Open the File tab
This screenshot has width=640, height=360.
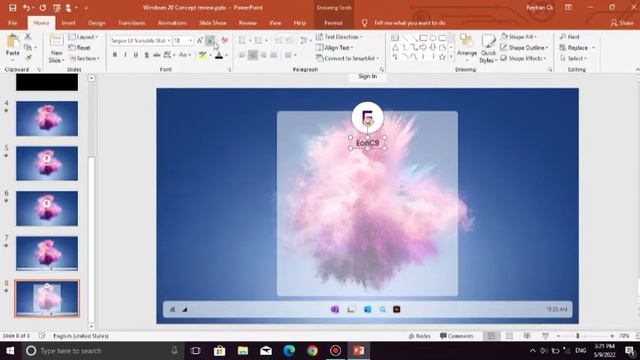(x=13, y=23)
